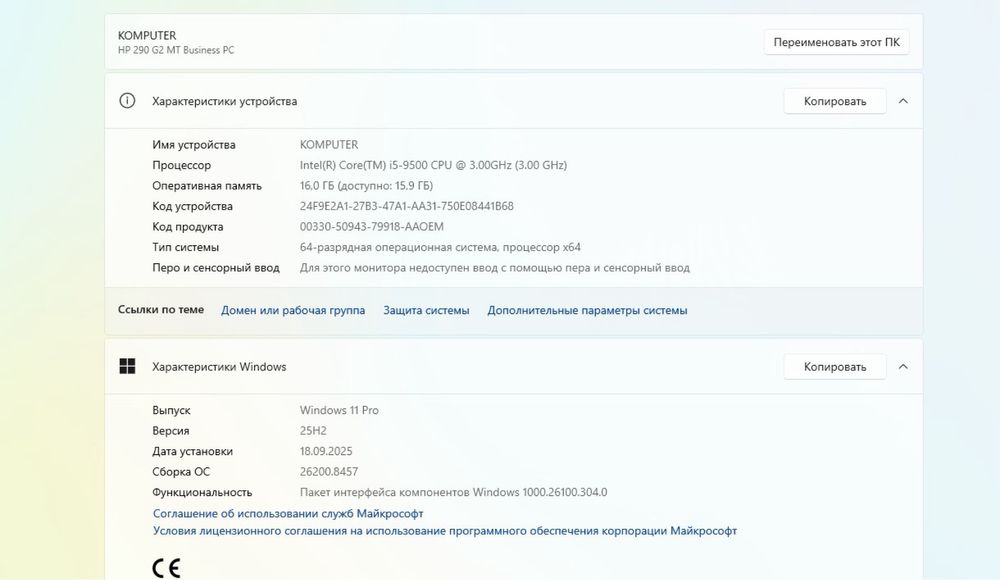Click the Windows logo icon beside Характеристики Windows
This screenshot has width=1000, height=580.
tap(128, 366)
